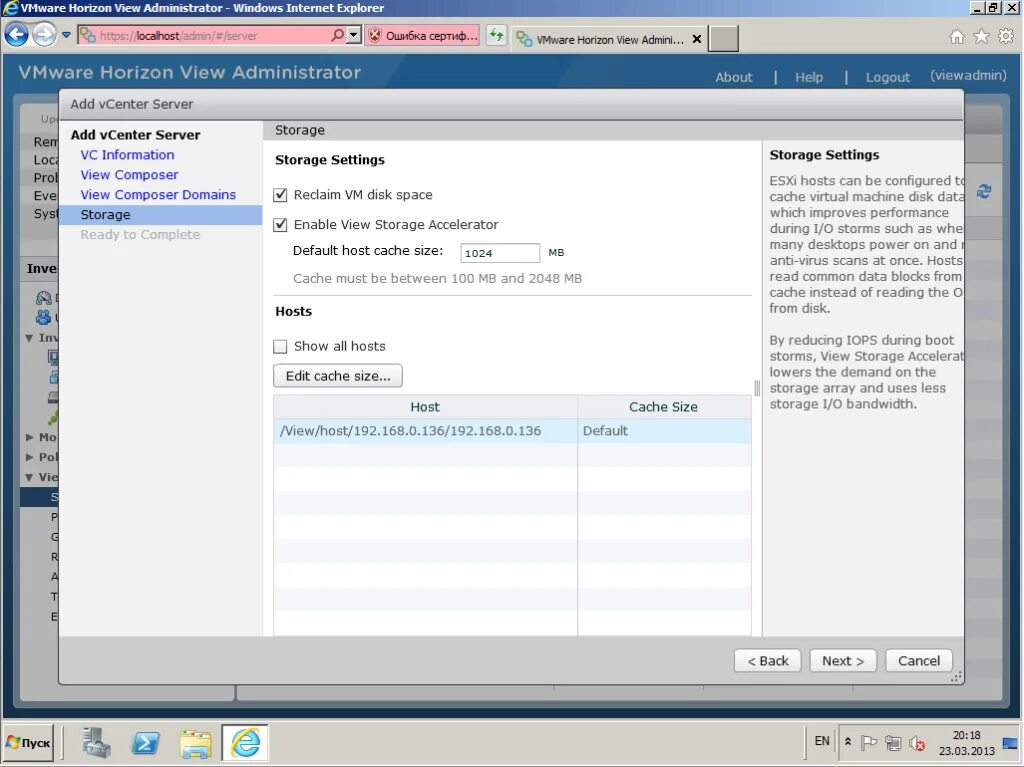Show hidden tray icons arrow
Image resolution: width=1024 pixels, height=767 pixels.
coord(848,742)
